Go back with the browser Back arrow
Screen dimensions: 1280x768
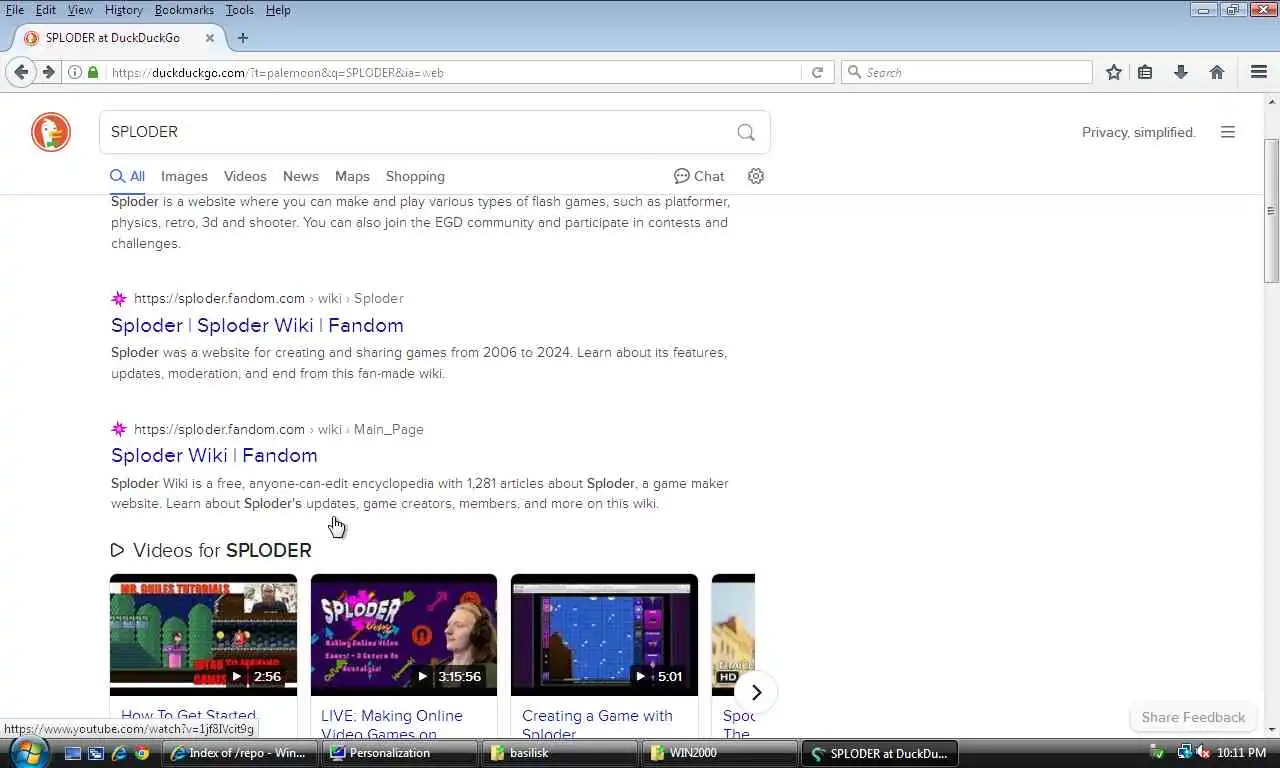point(21,72)
